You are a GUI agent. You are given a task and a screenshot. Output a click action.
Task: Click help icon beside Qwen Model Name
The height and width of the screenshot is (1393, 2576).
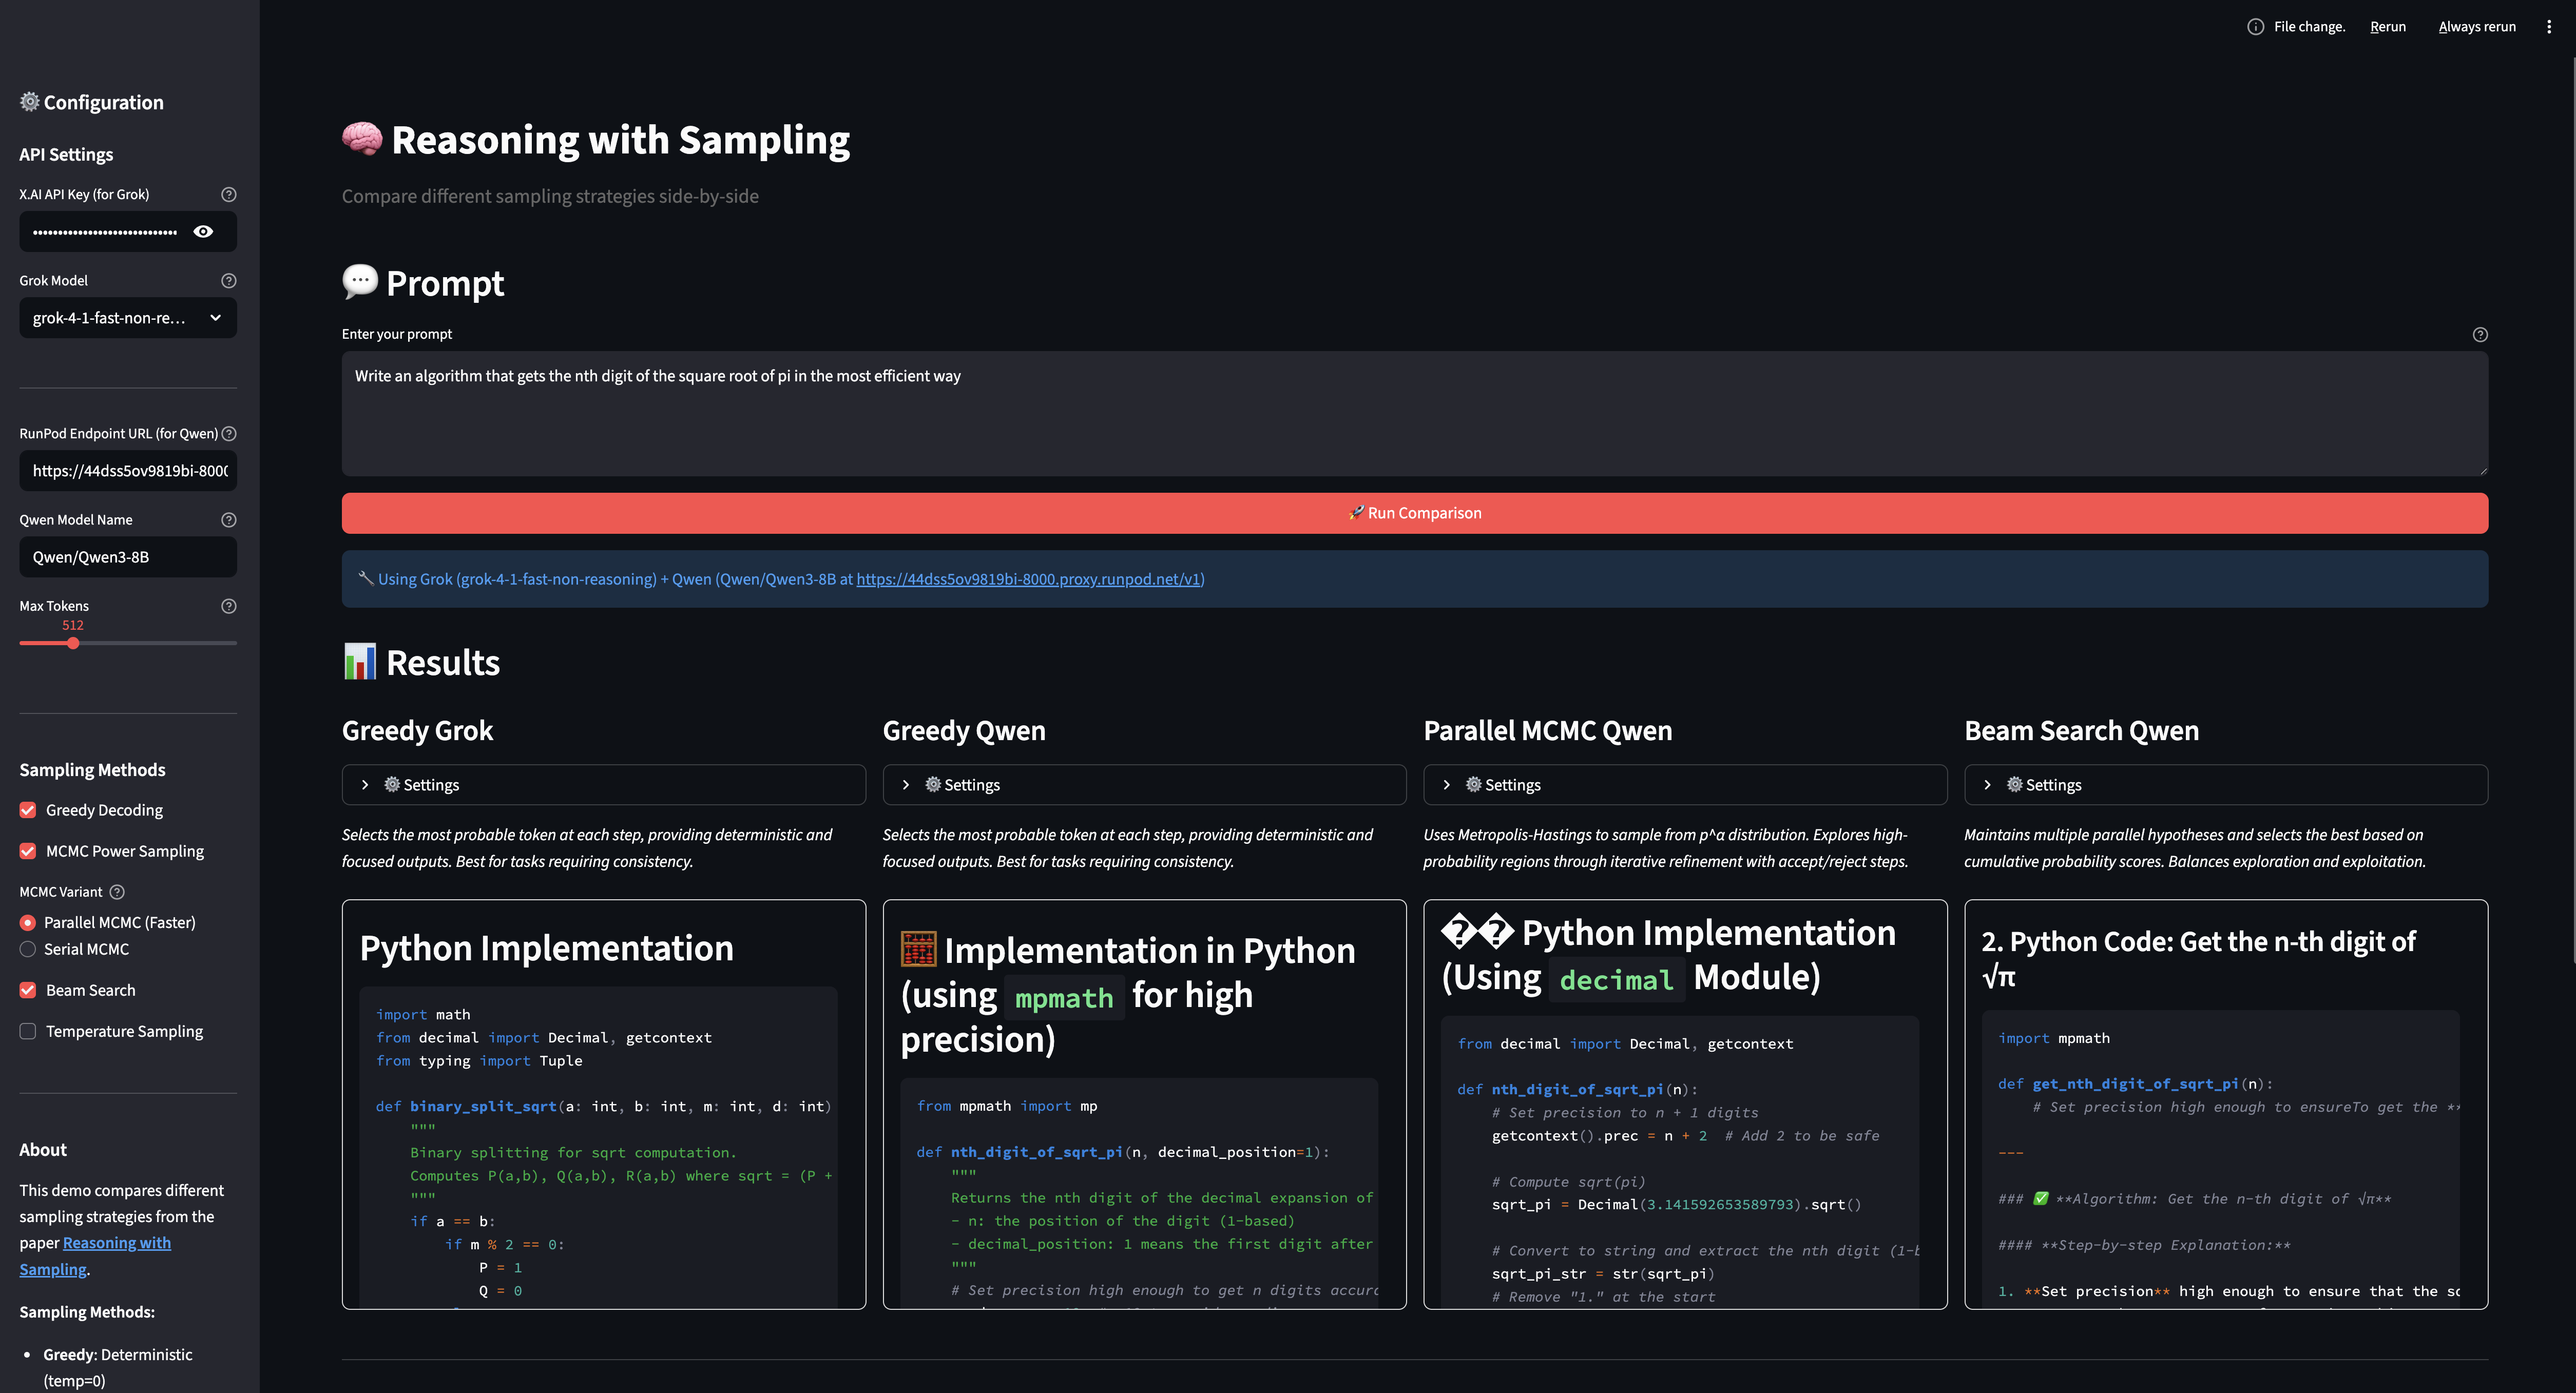(228, 520)
